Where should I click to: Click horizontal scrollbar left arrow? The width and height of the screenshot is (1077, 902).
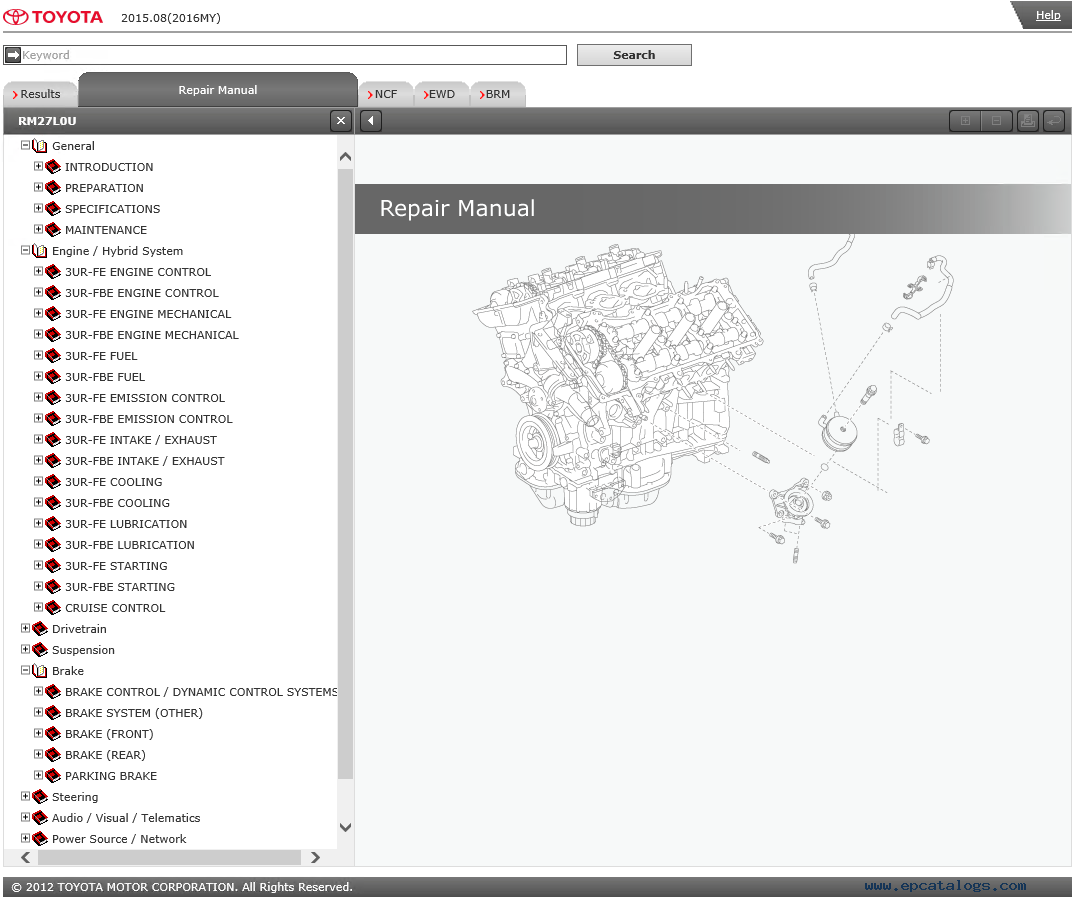click(x=25, y=857)
